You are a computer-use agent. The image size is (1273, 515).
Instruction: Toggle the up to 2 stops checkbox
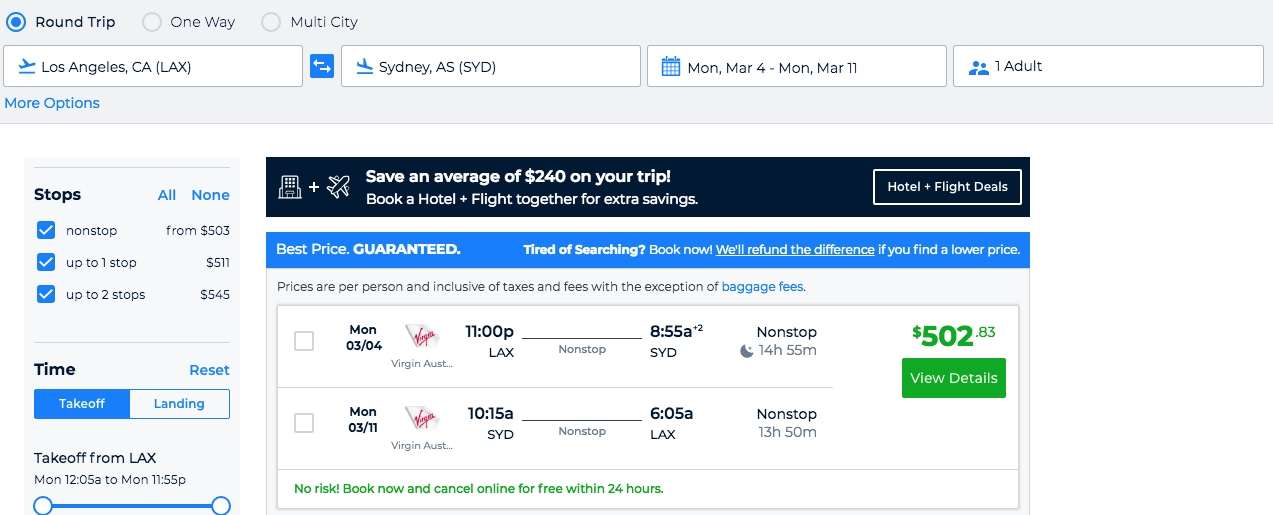[46, 294]
